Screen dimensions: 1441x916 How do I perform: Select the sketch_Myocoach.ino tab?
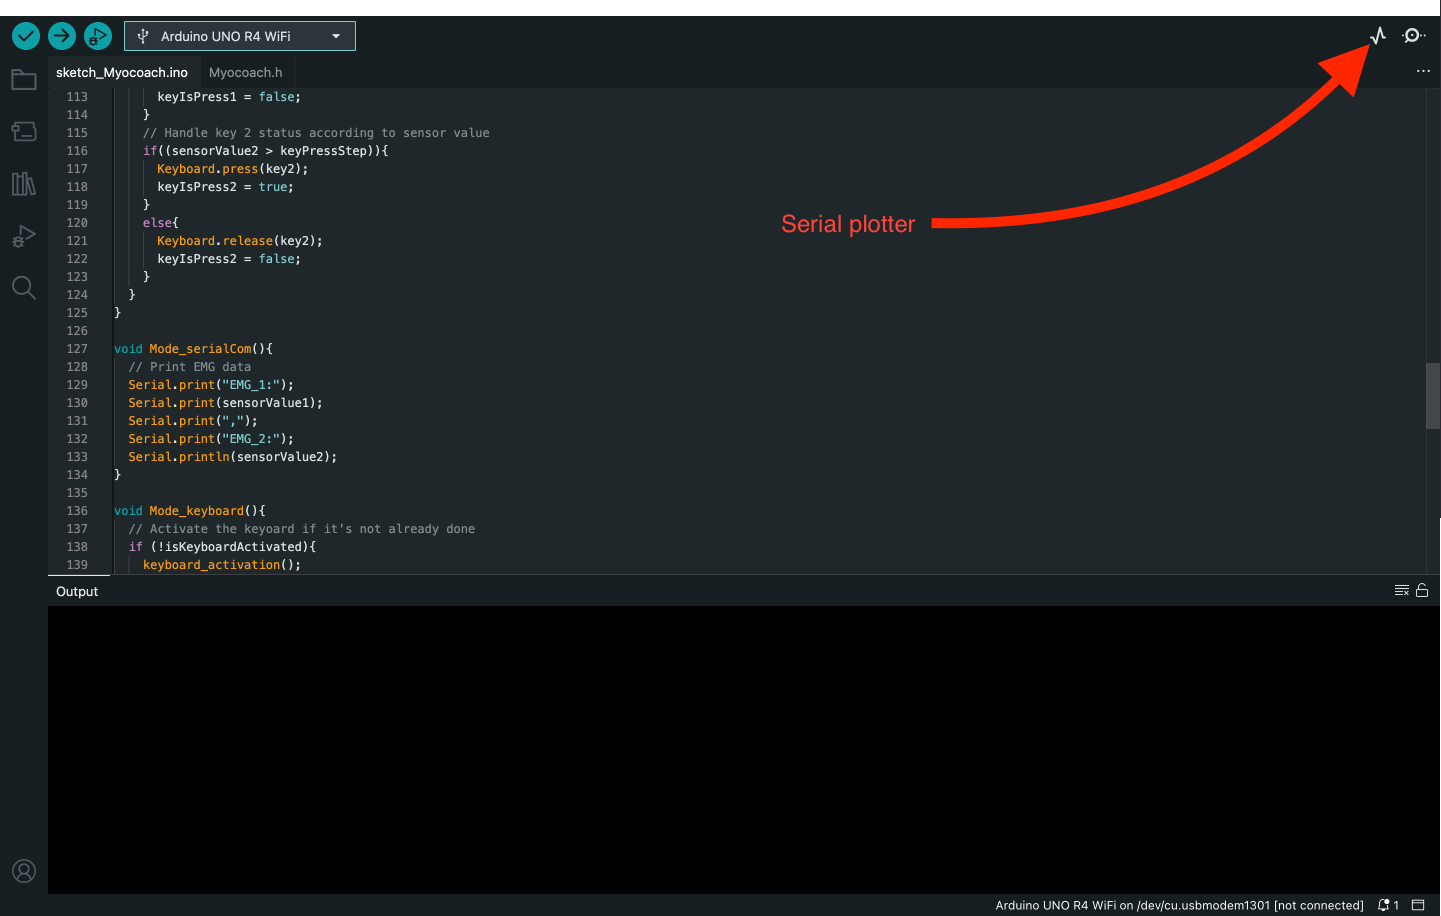click(x=122, y=73)
